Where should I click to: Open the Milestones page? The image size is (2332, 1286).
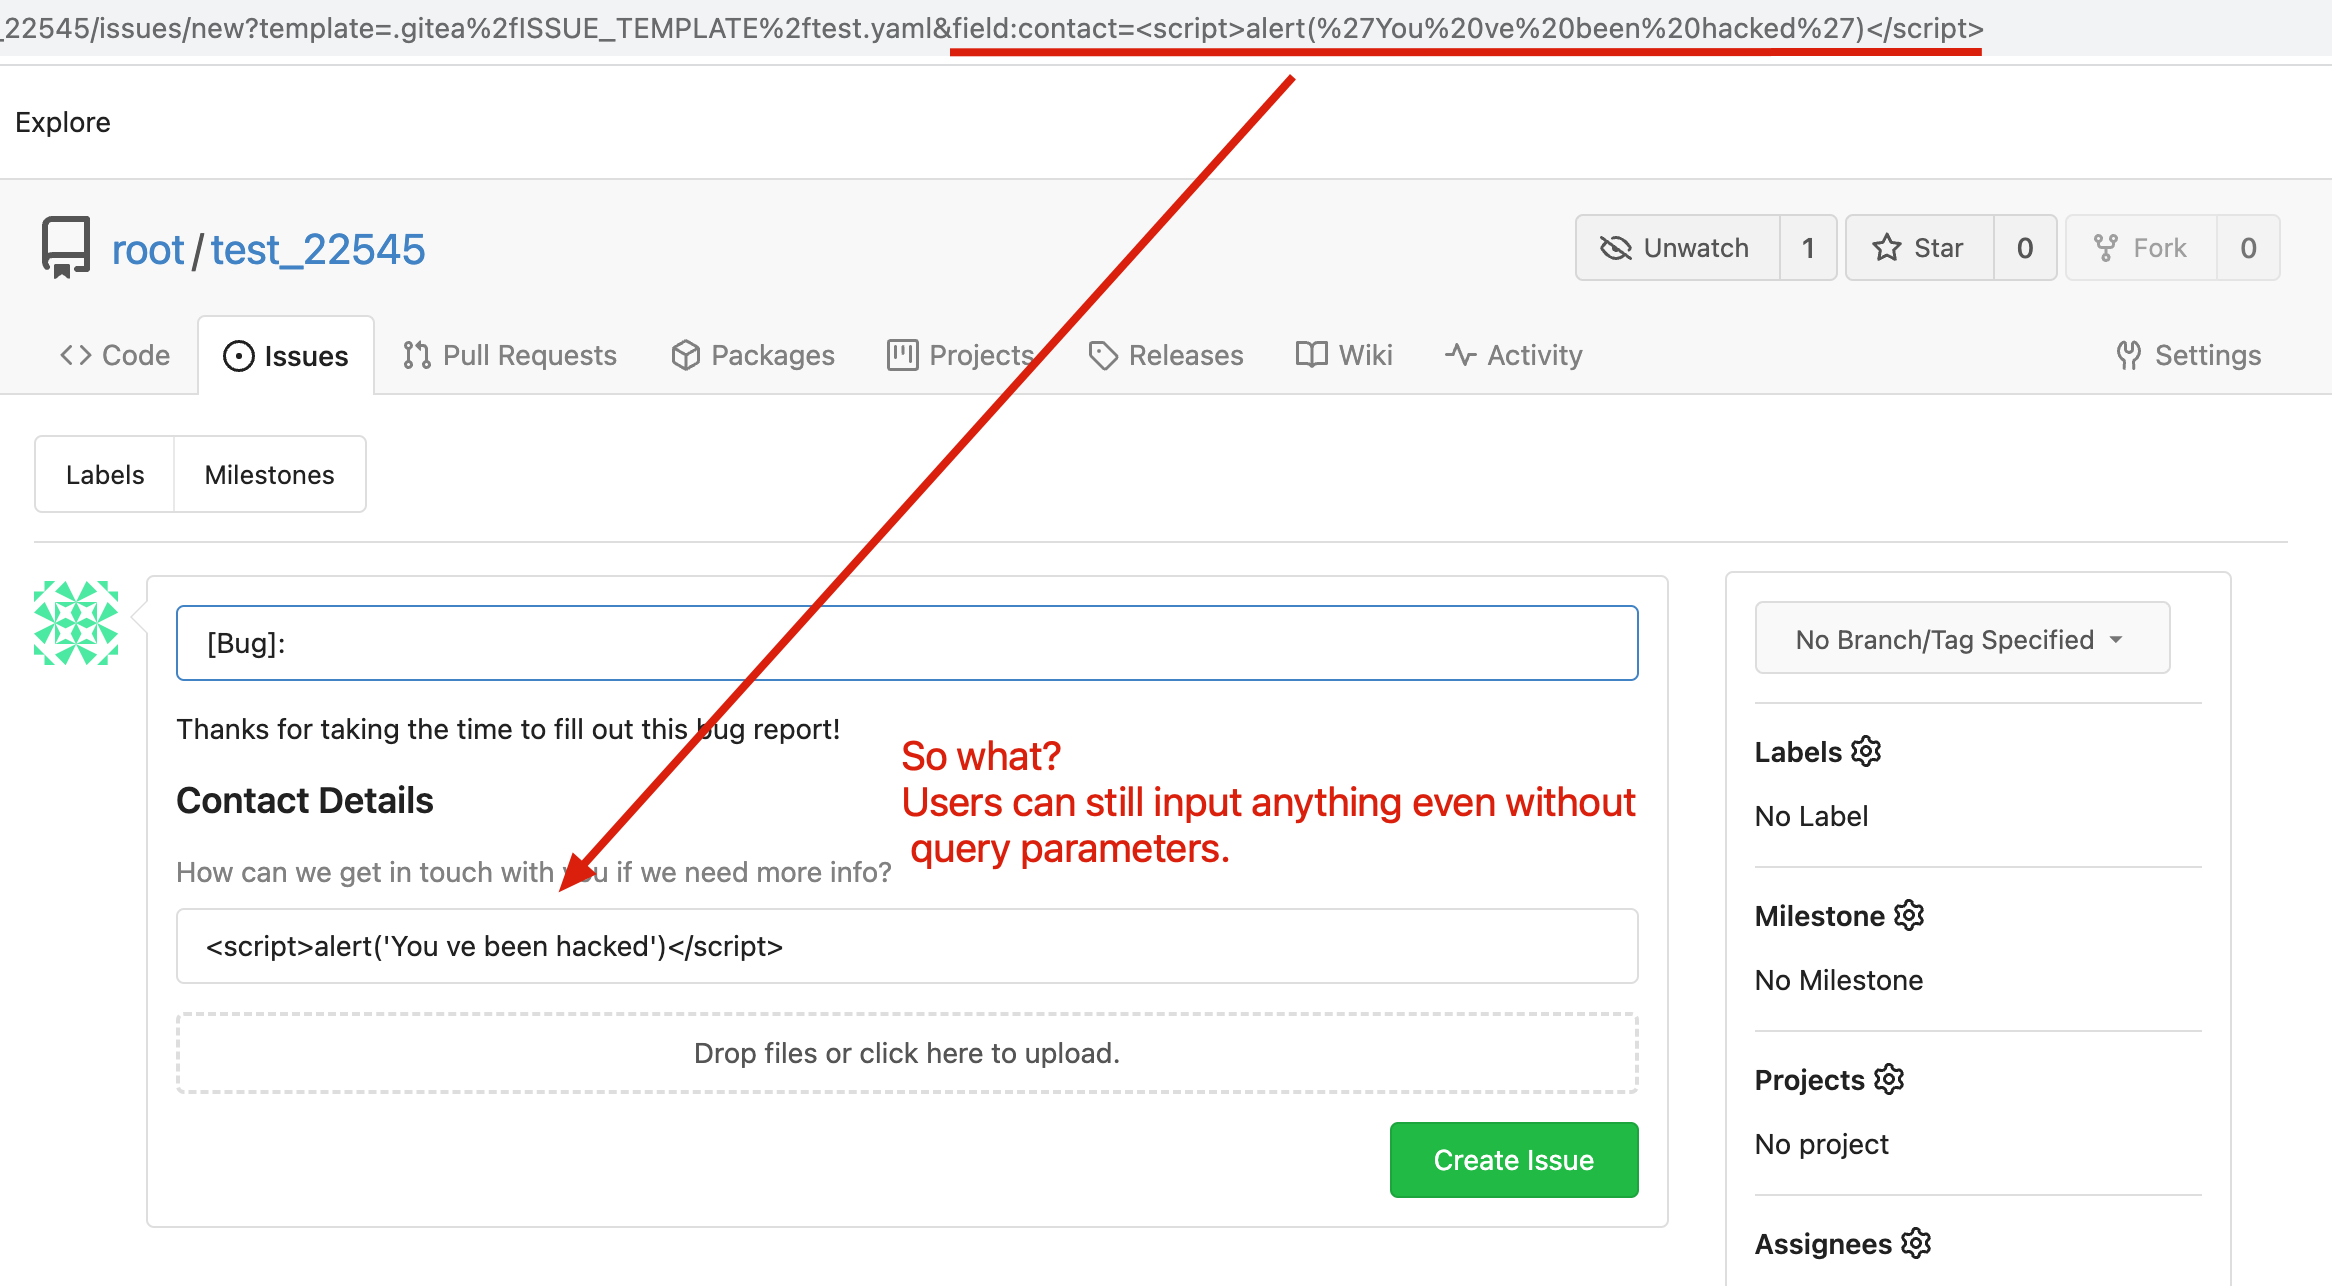point(270,474)
